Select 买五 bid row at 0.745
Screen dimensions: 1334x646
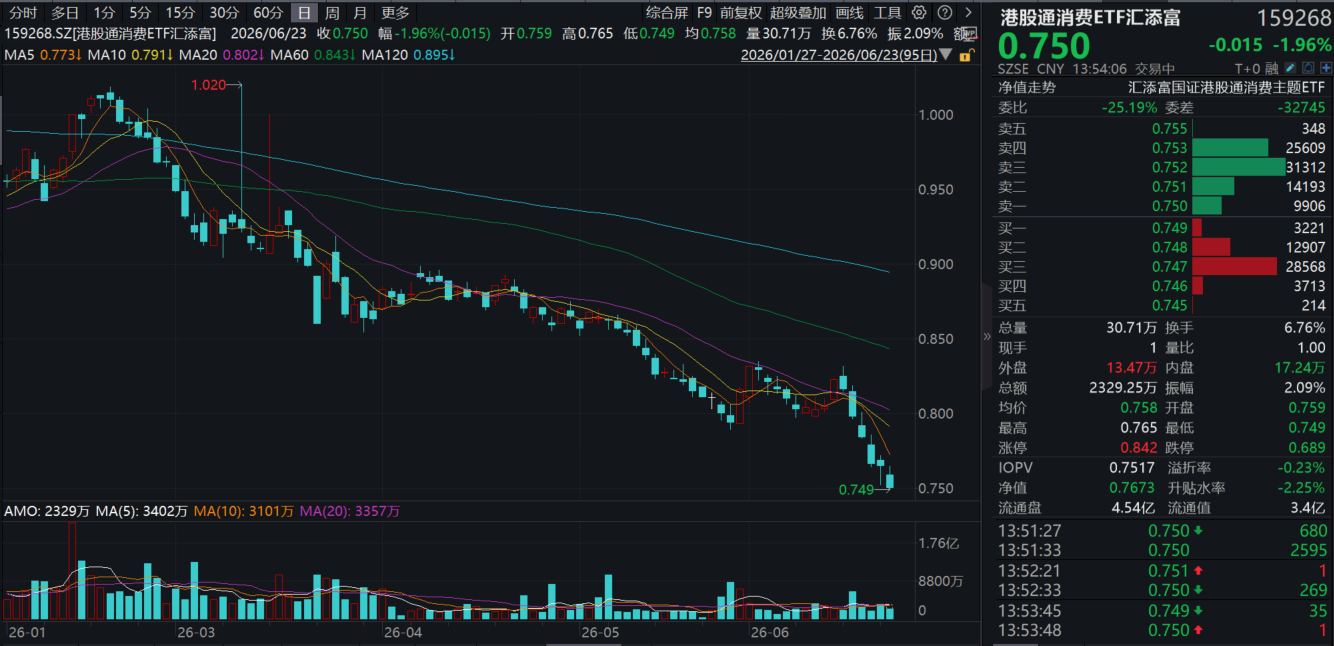pos(1163,305)
